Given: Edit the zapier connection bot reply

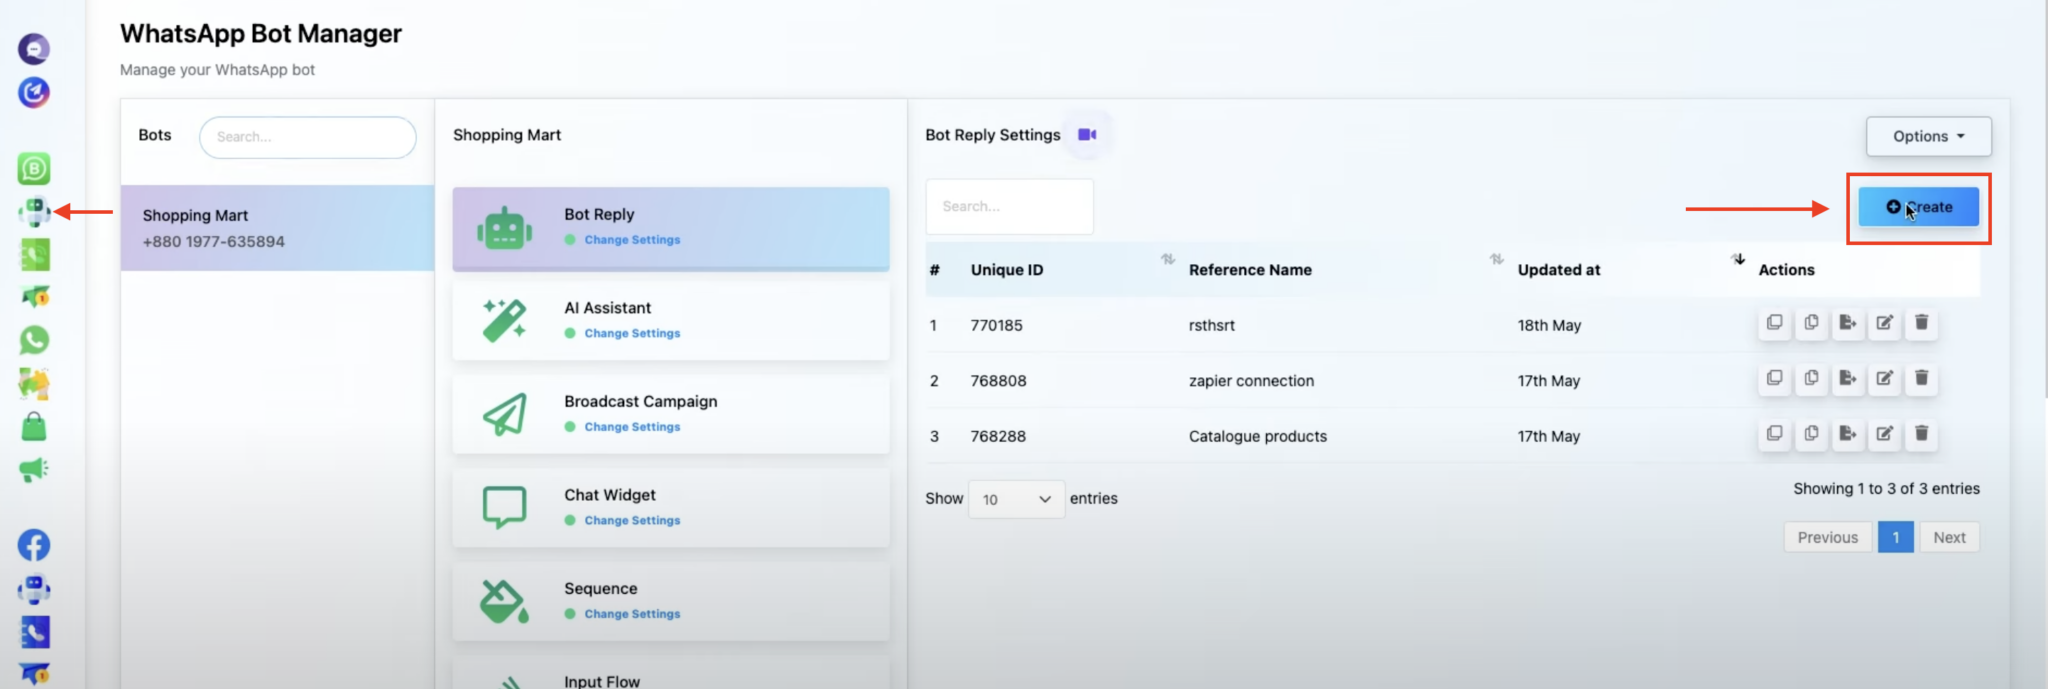Looking at the screenshot, I should 1885,379.
